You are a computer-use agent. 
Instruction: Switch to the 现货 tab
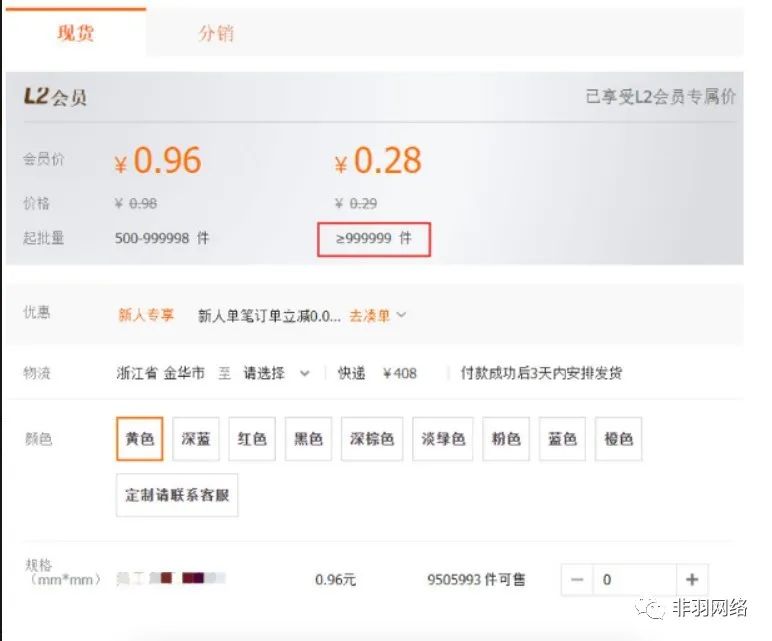(76, 33)
